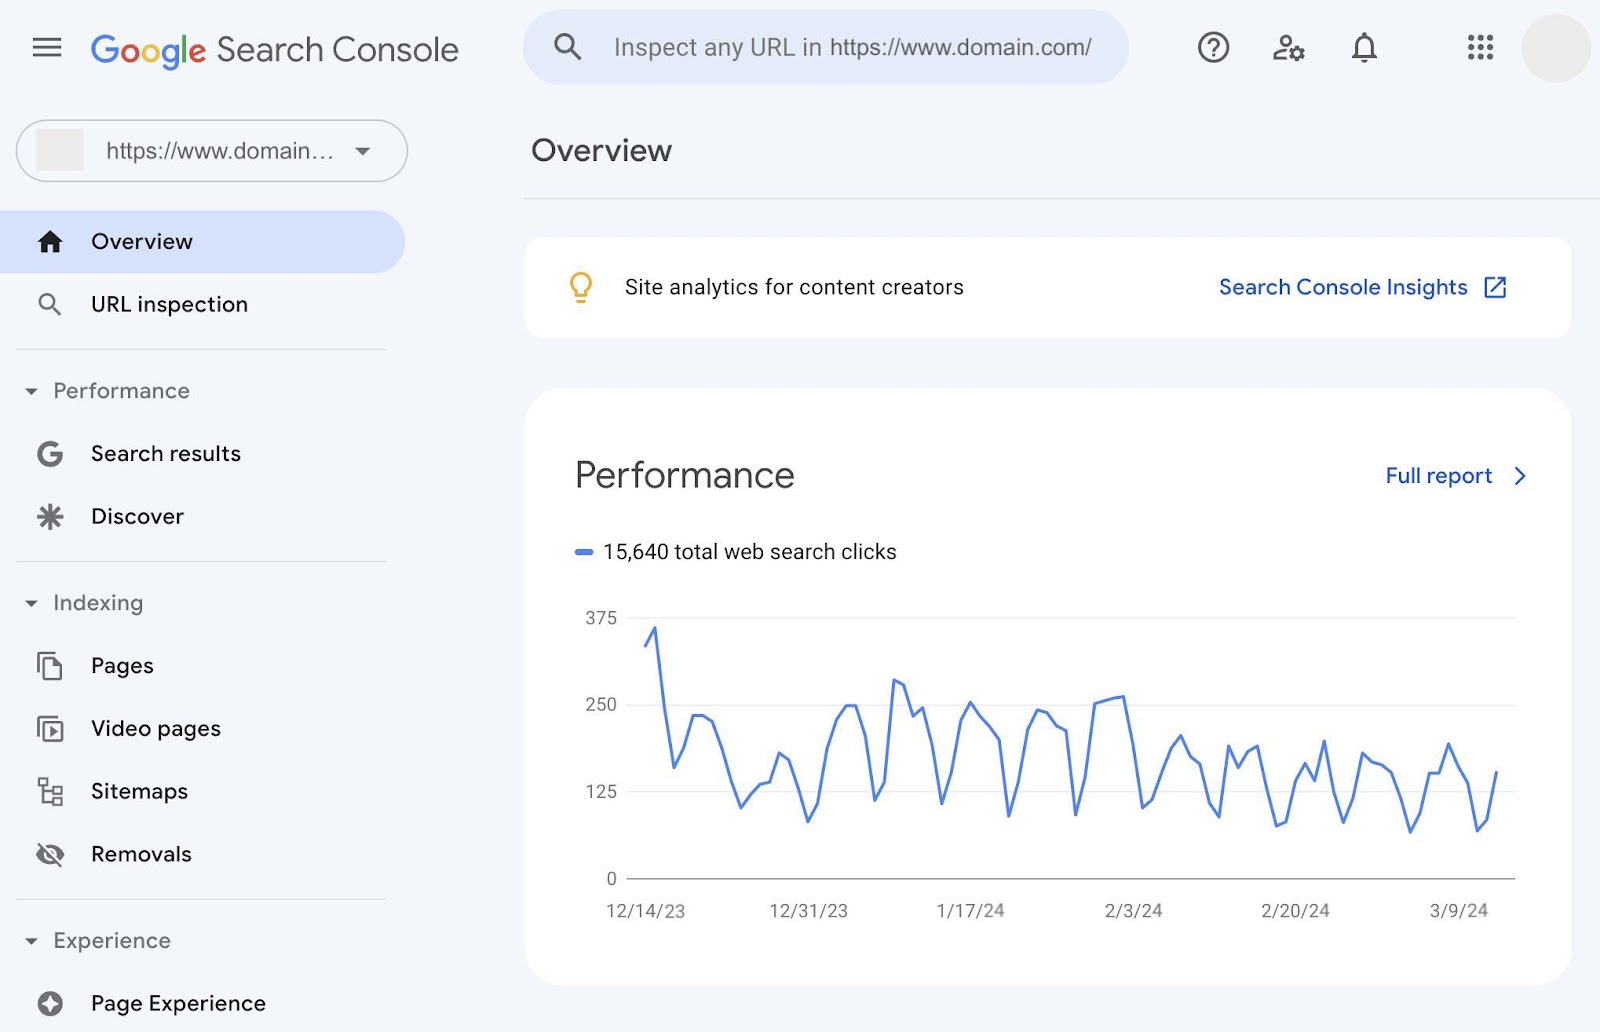
Task: Open user settings and permissions icon
Action: [x=1289, y=47]
